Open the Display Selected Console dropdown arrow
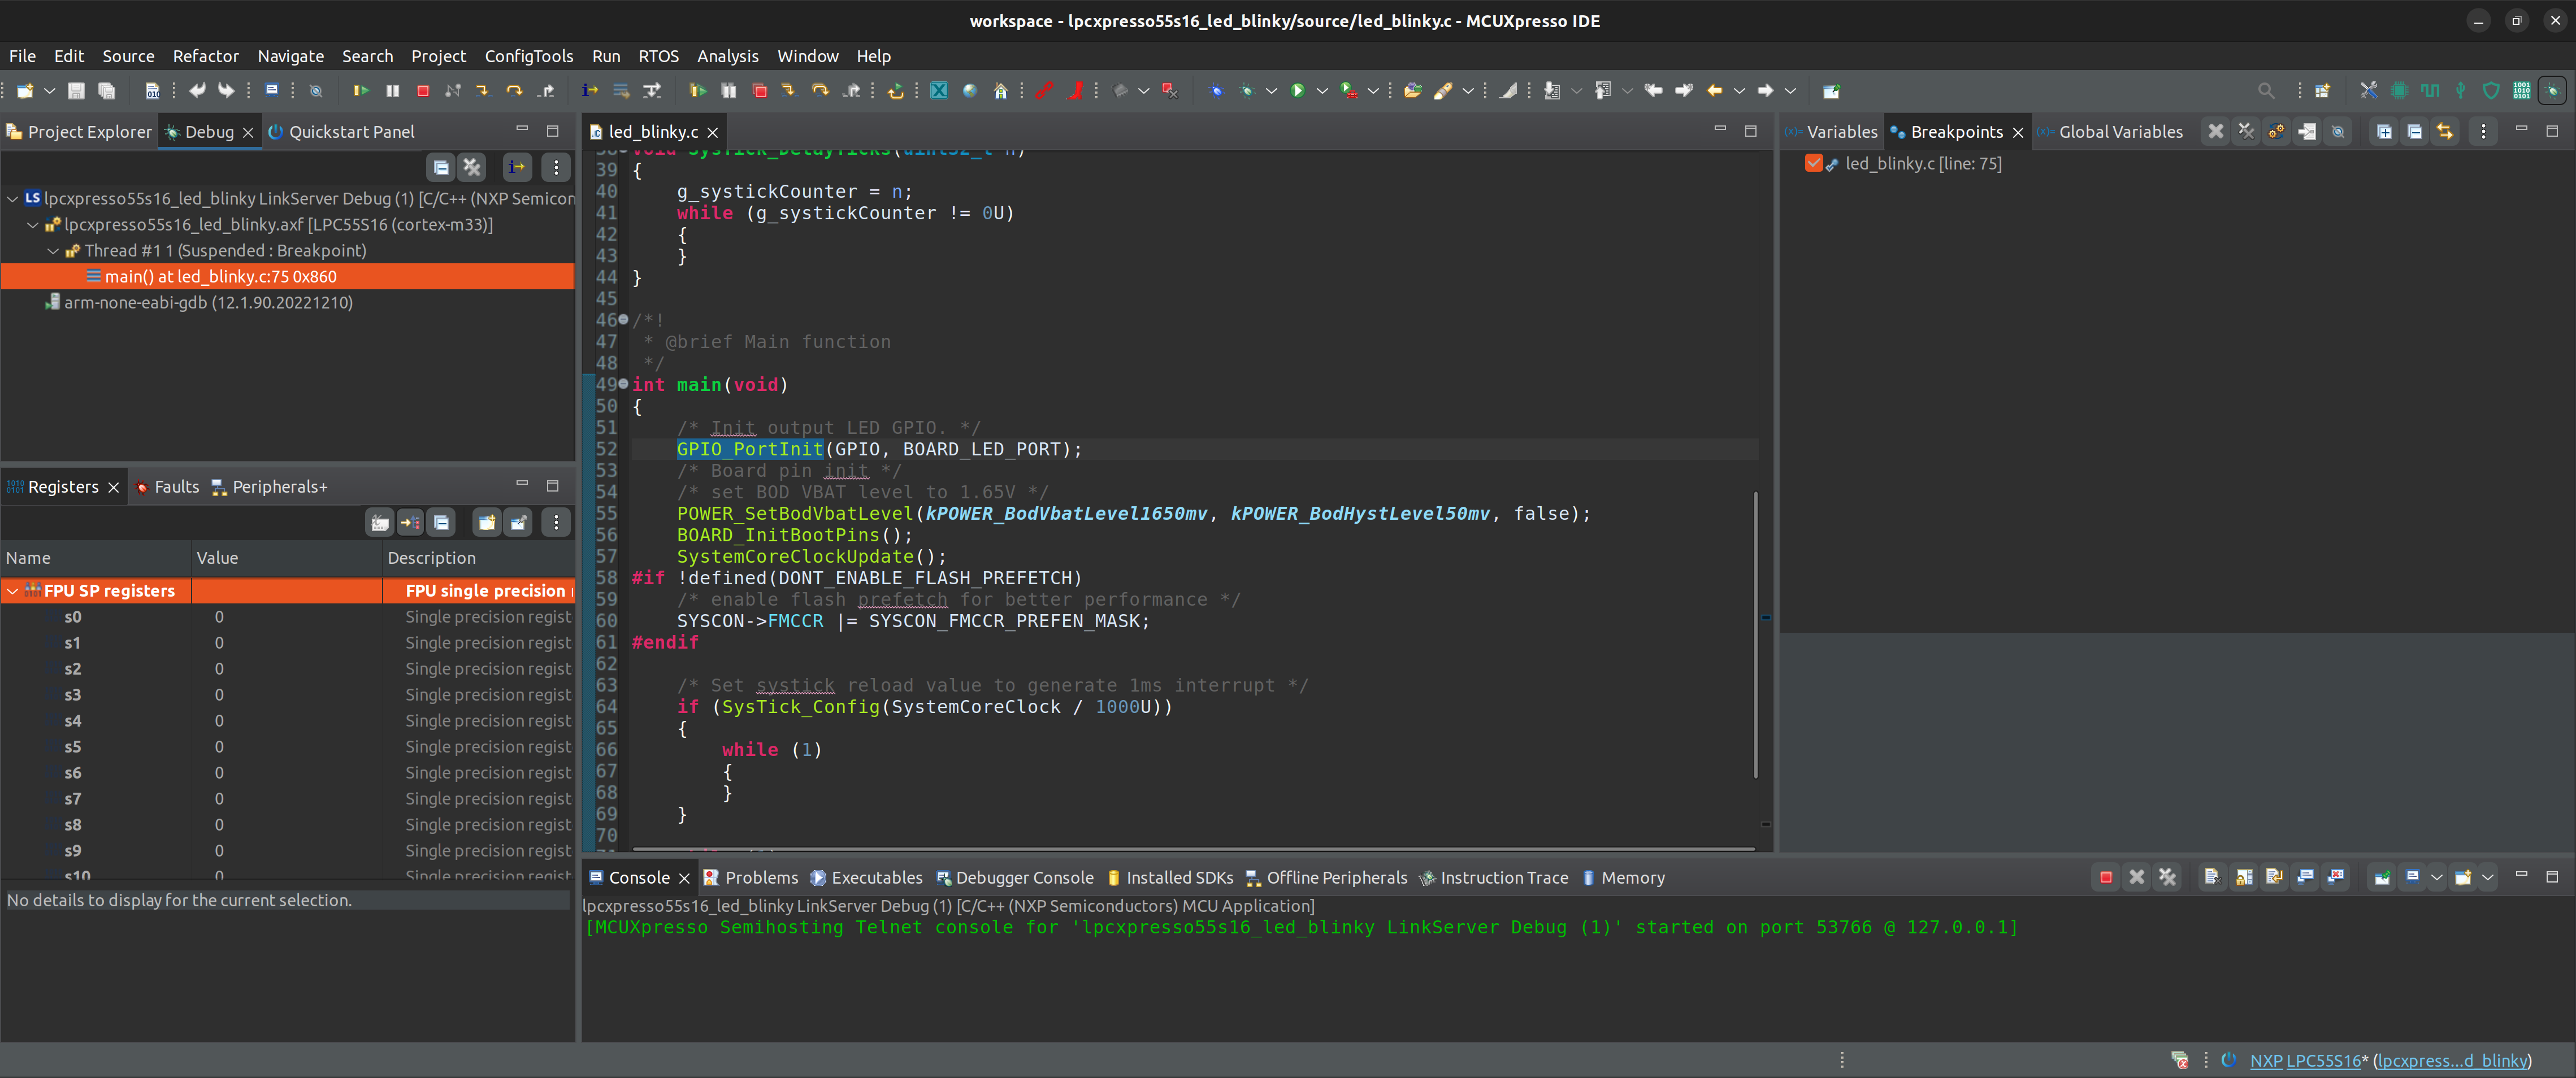 (x=2436, y=877)
